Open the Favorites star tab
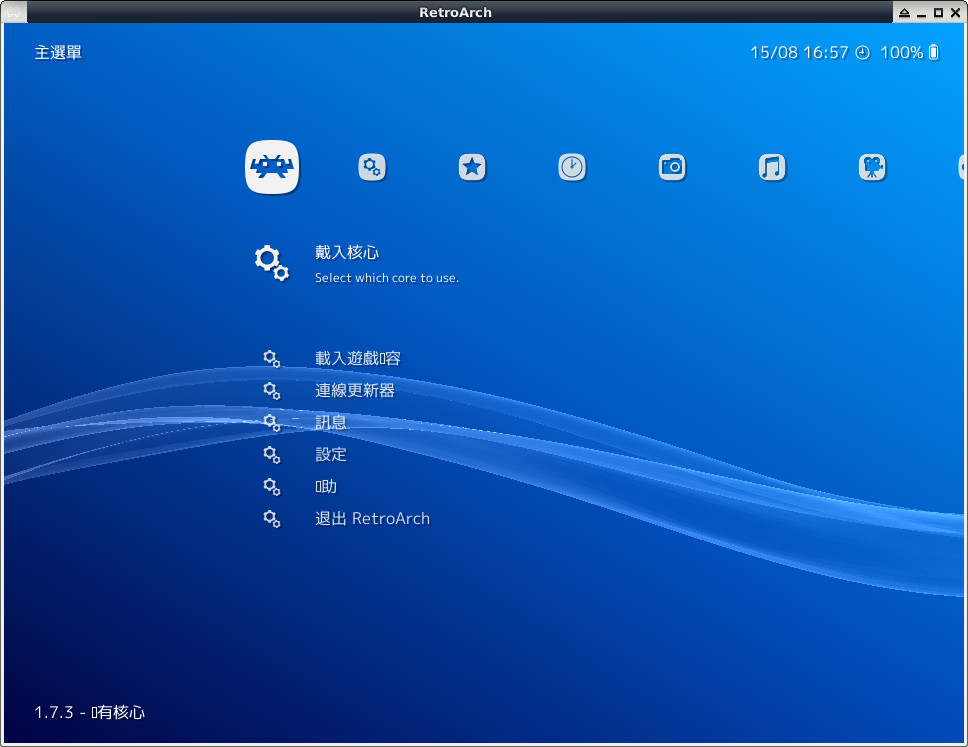Screen dimensions: 968x747 [472, 167]
